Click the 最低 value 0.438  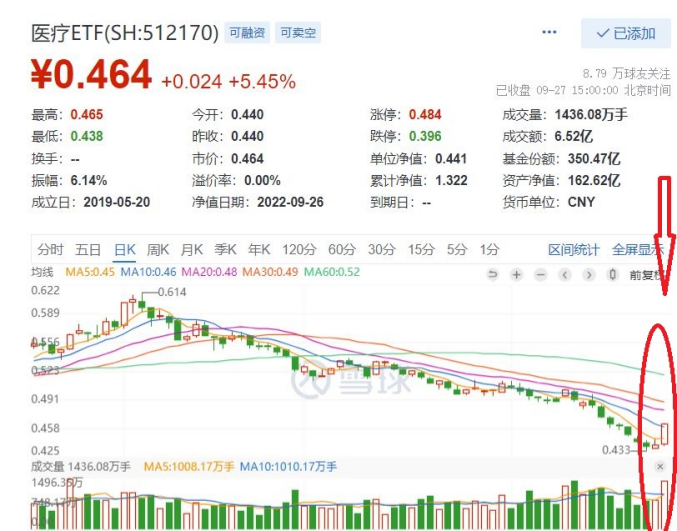point(87,136)
